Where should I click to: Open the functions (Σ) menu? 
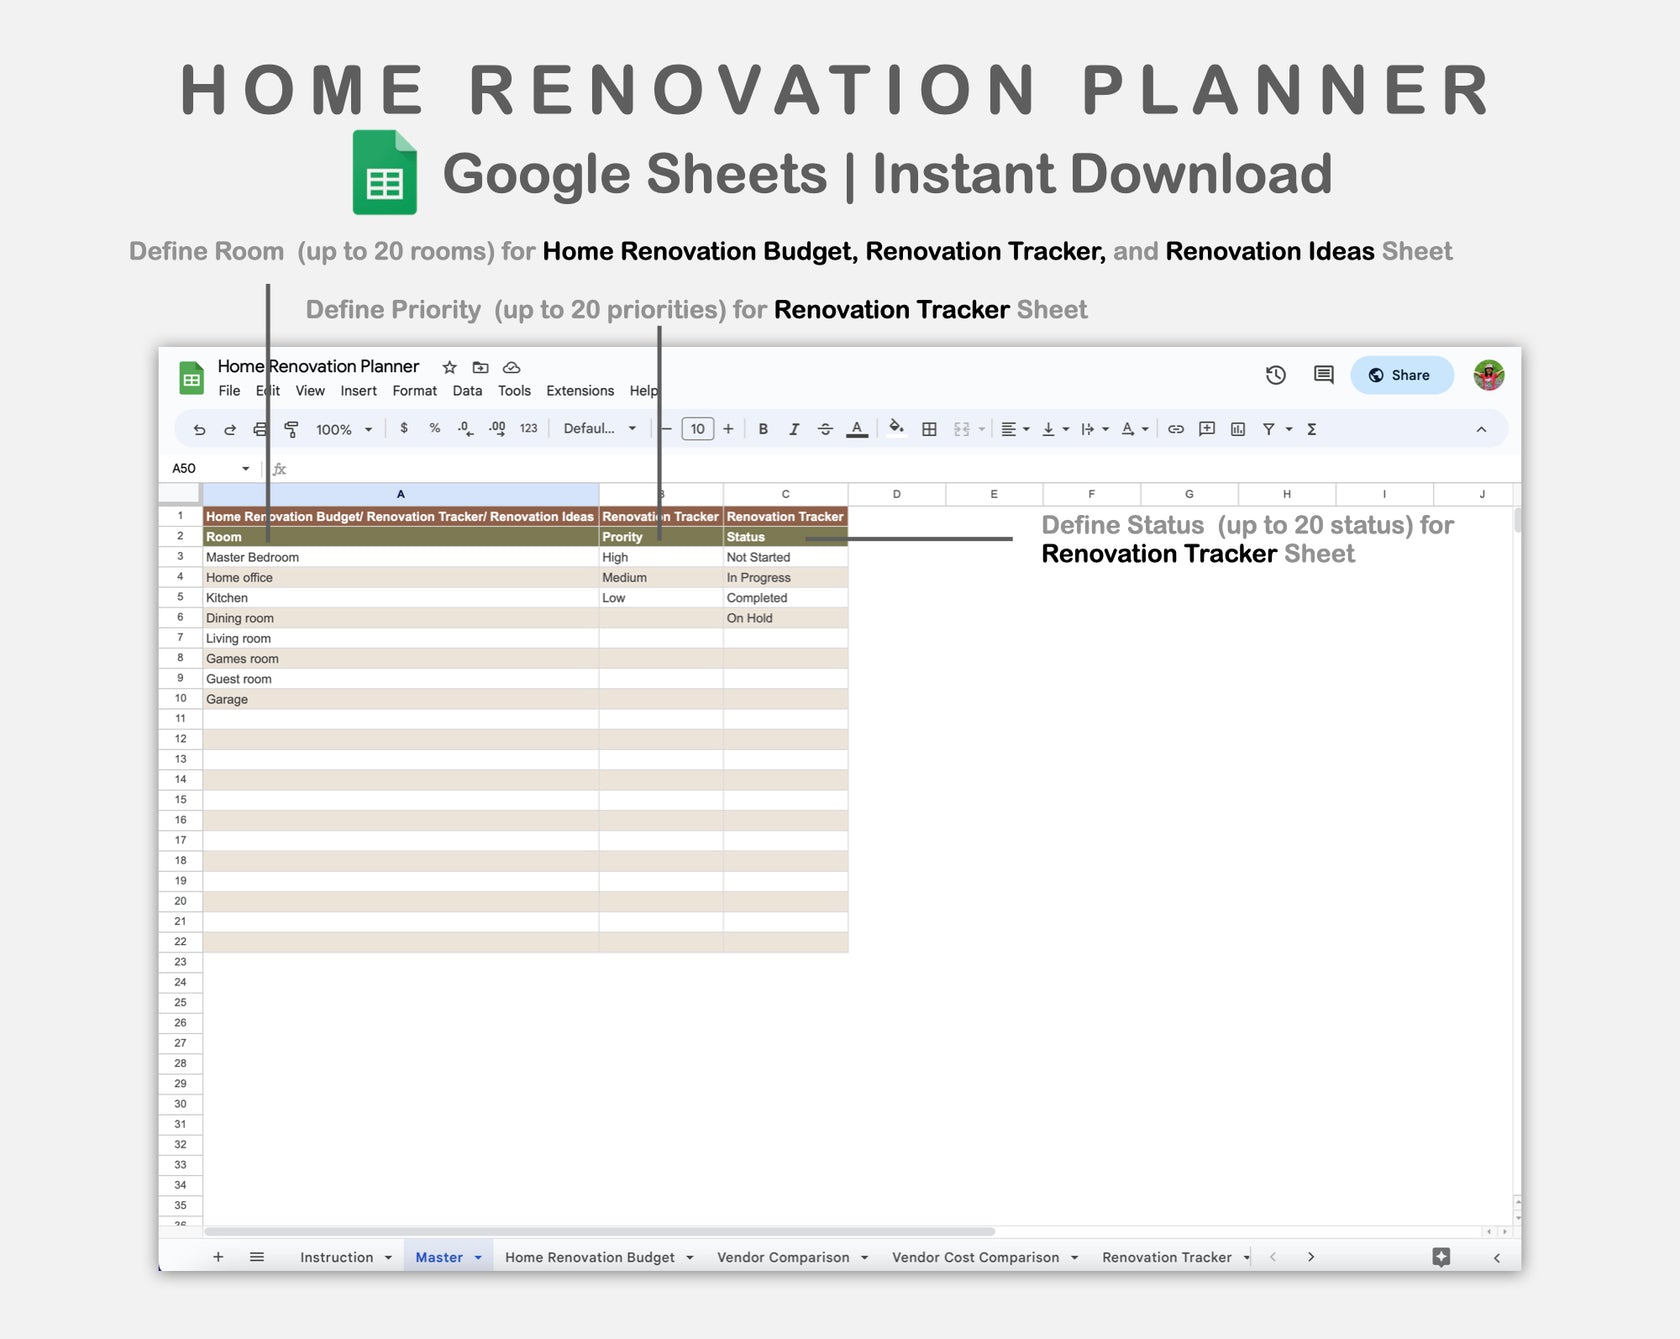coord(1310,428)
